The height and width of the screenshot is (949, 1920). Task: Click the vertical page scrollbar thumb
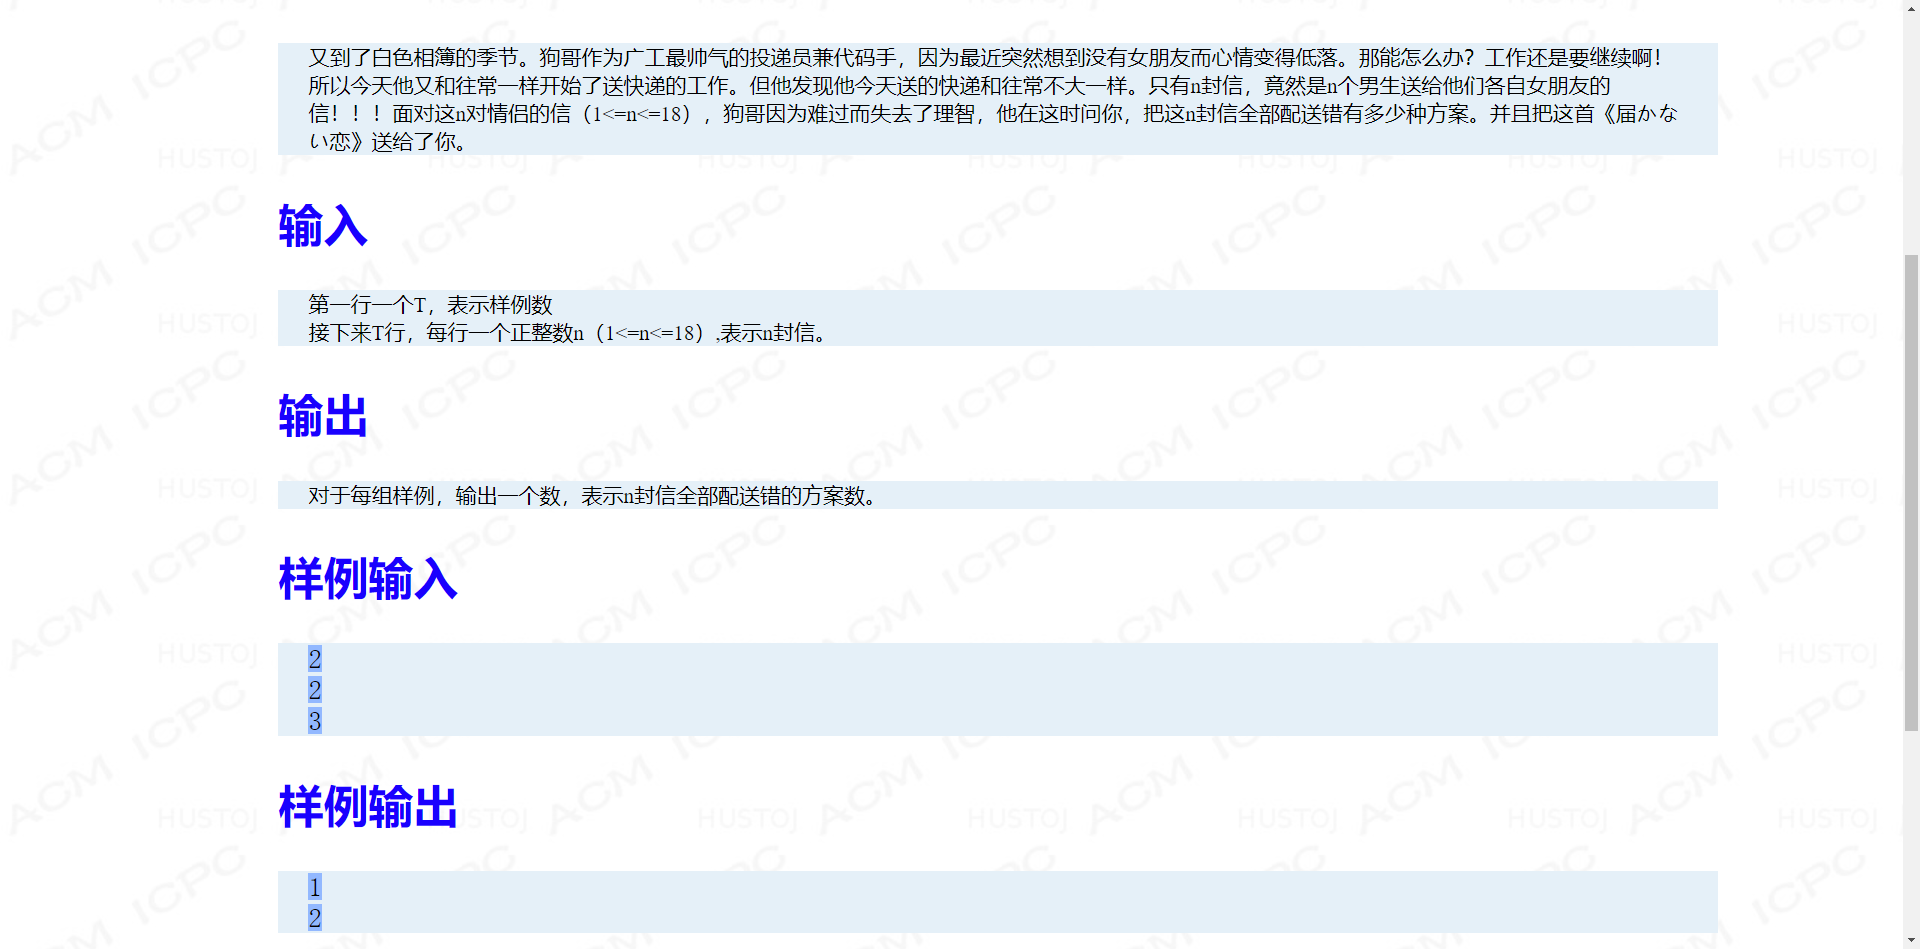click(1911, 493)
